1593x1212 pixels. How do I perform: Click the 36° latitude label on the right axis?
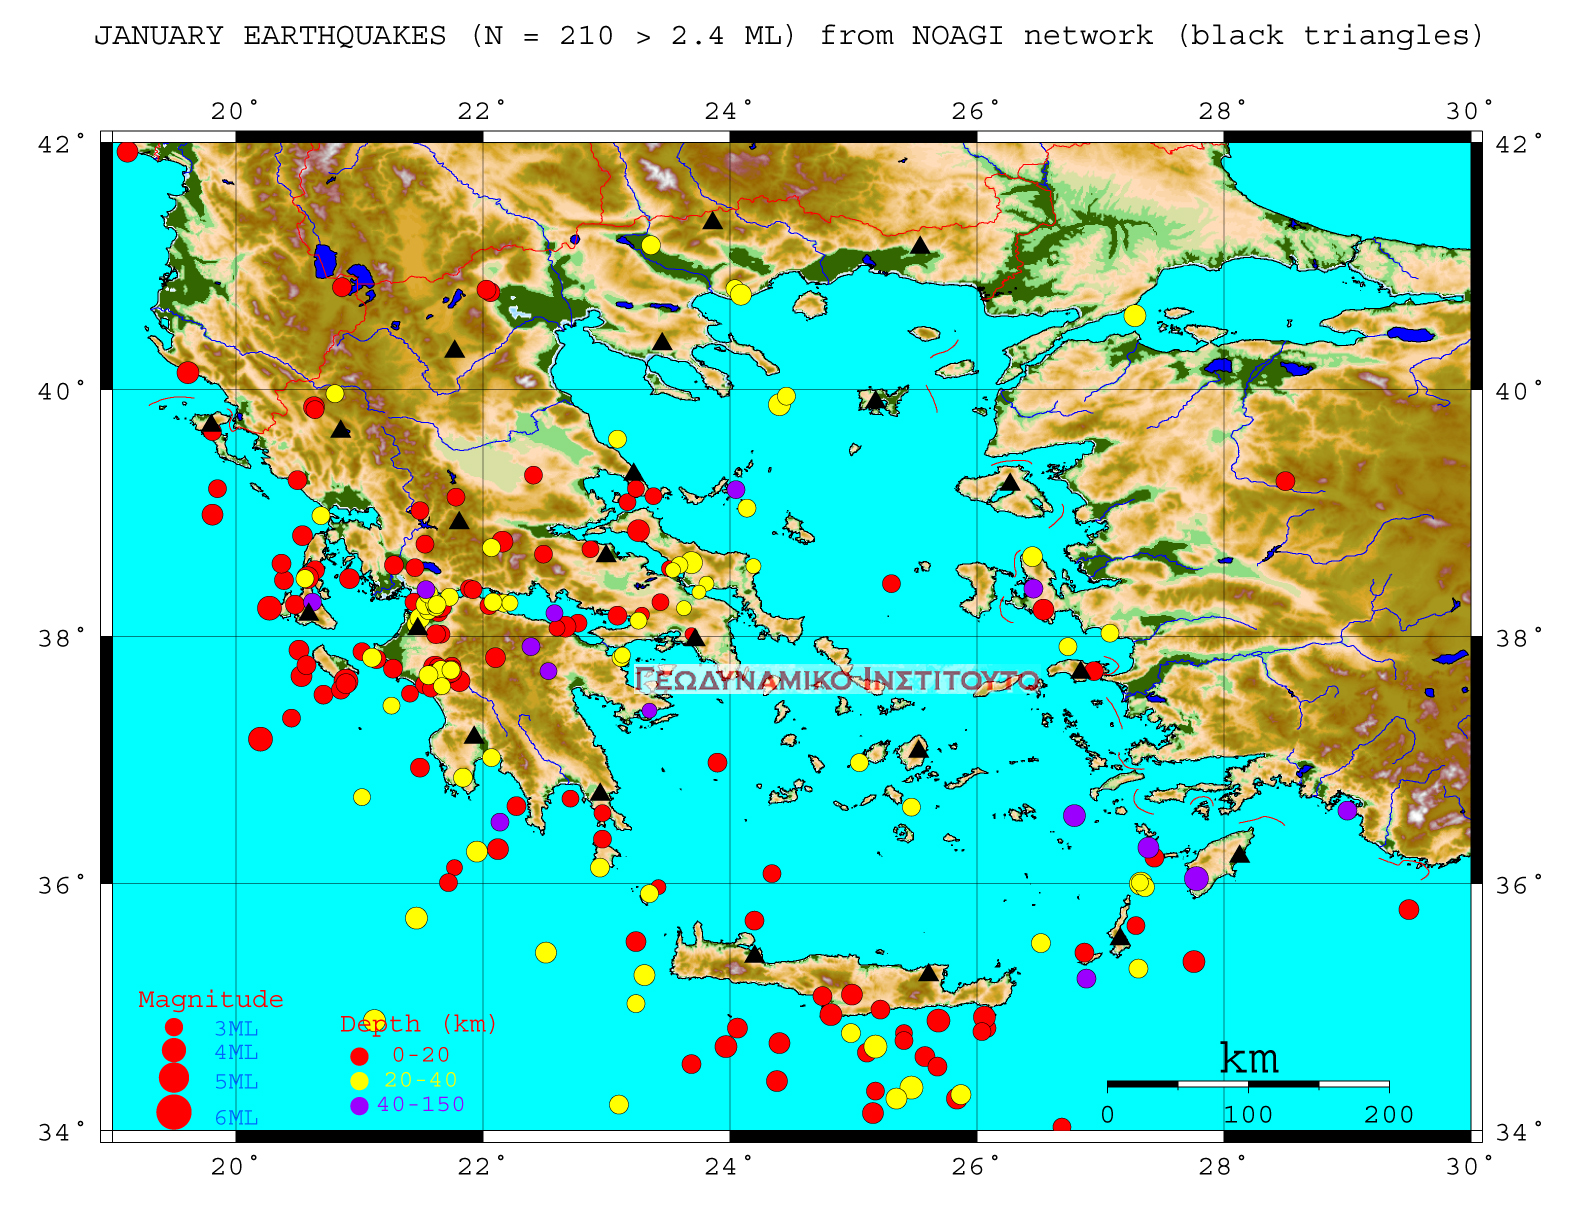pyautogui.click(x=1520, y=885)
